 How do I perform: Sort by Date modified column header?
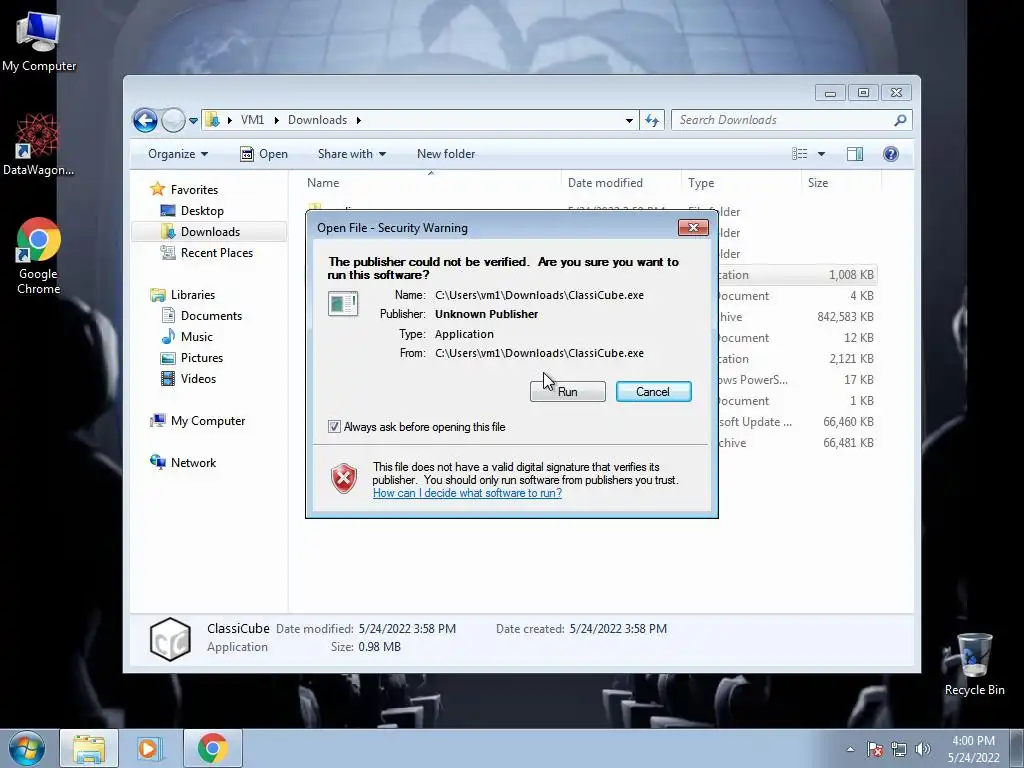point(620,183)
